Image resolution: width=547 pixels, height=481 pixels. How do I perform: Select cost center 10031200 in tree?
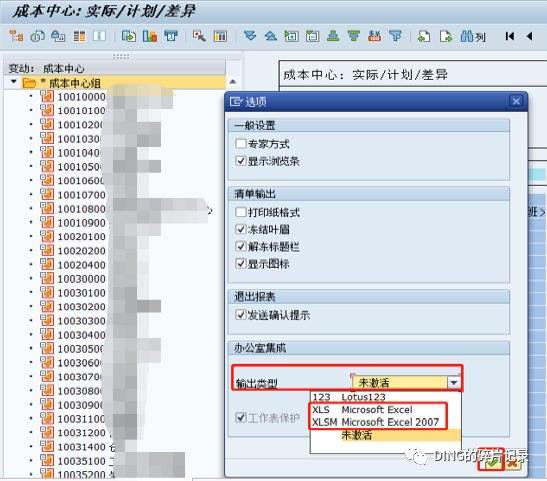[x=81, y=433]
